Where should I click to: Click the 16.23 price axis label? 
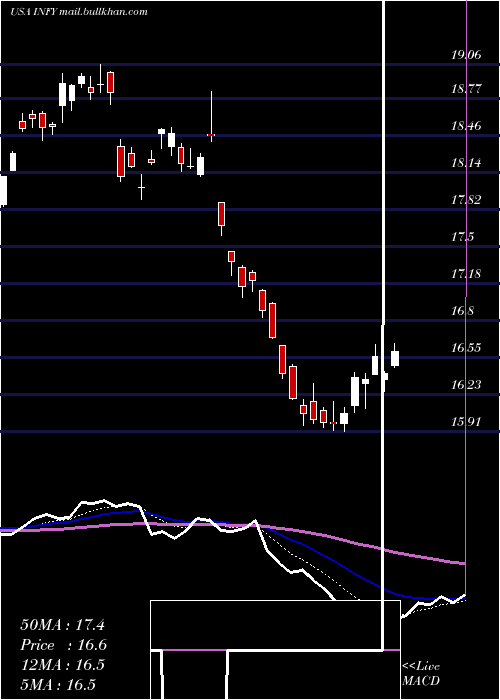coord(466,385)
